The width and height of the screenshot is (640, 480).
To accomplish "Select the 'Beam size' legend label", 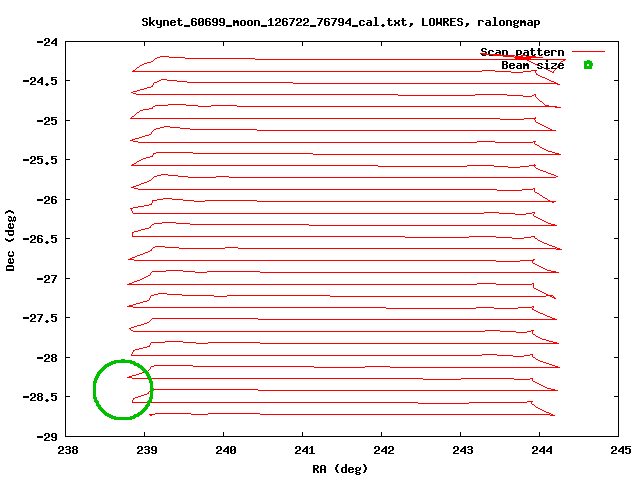I will (x=533, y=65).
